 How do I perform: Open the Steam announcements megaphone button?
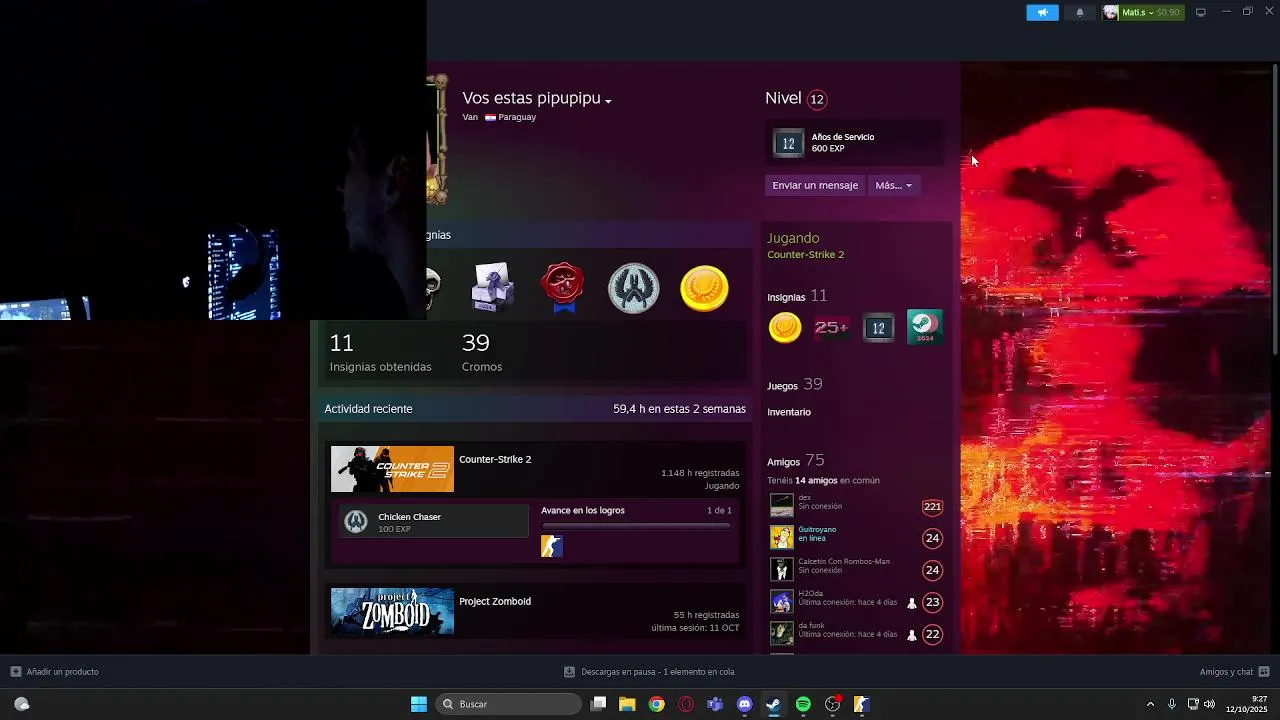(x=1042, y=12)
